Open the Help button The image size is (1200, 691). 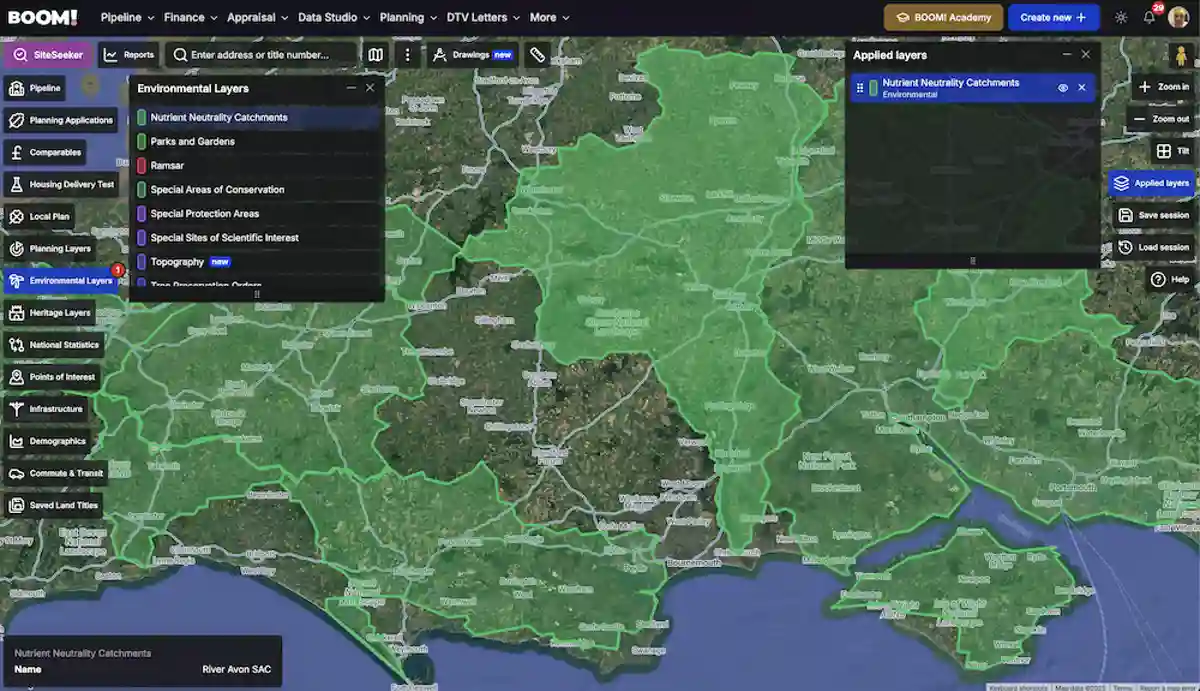point(1170,279)
